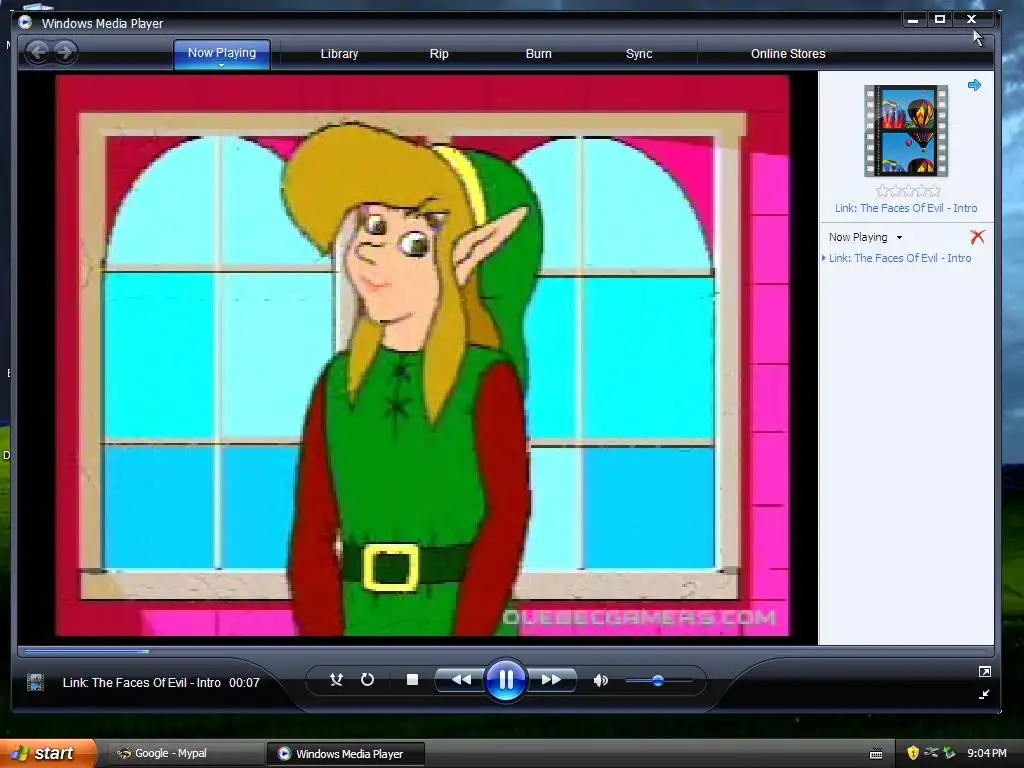Click the title link under the thumbnail
This screenshot has width=1024, height=768.
pyautogui.click(x=906, y=208)
